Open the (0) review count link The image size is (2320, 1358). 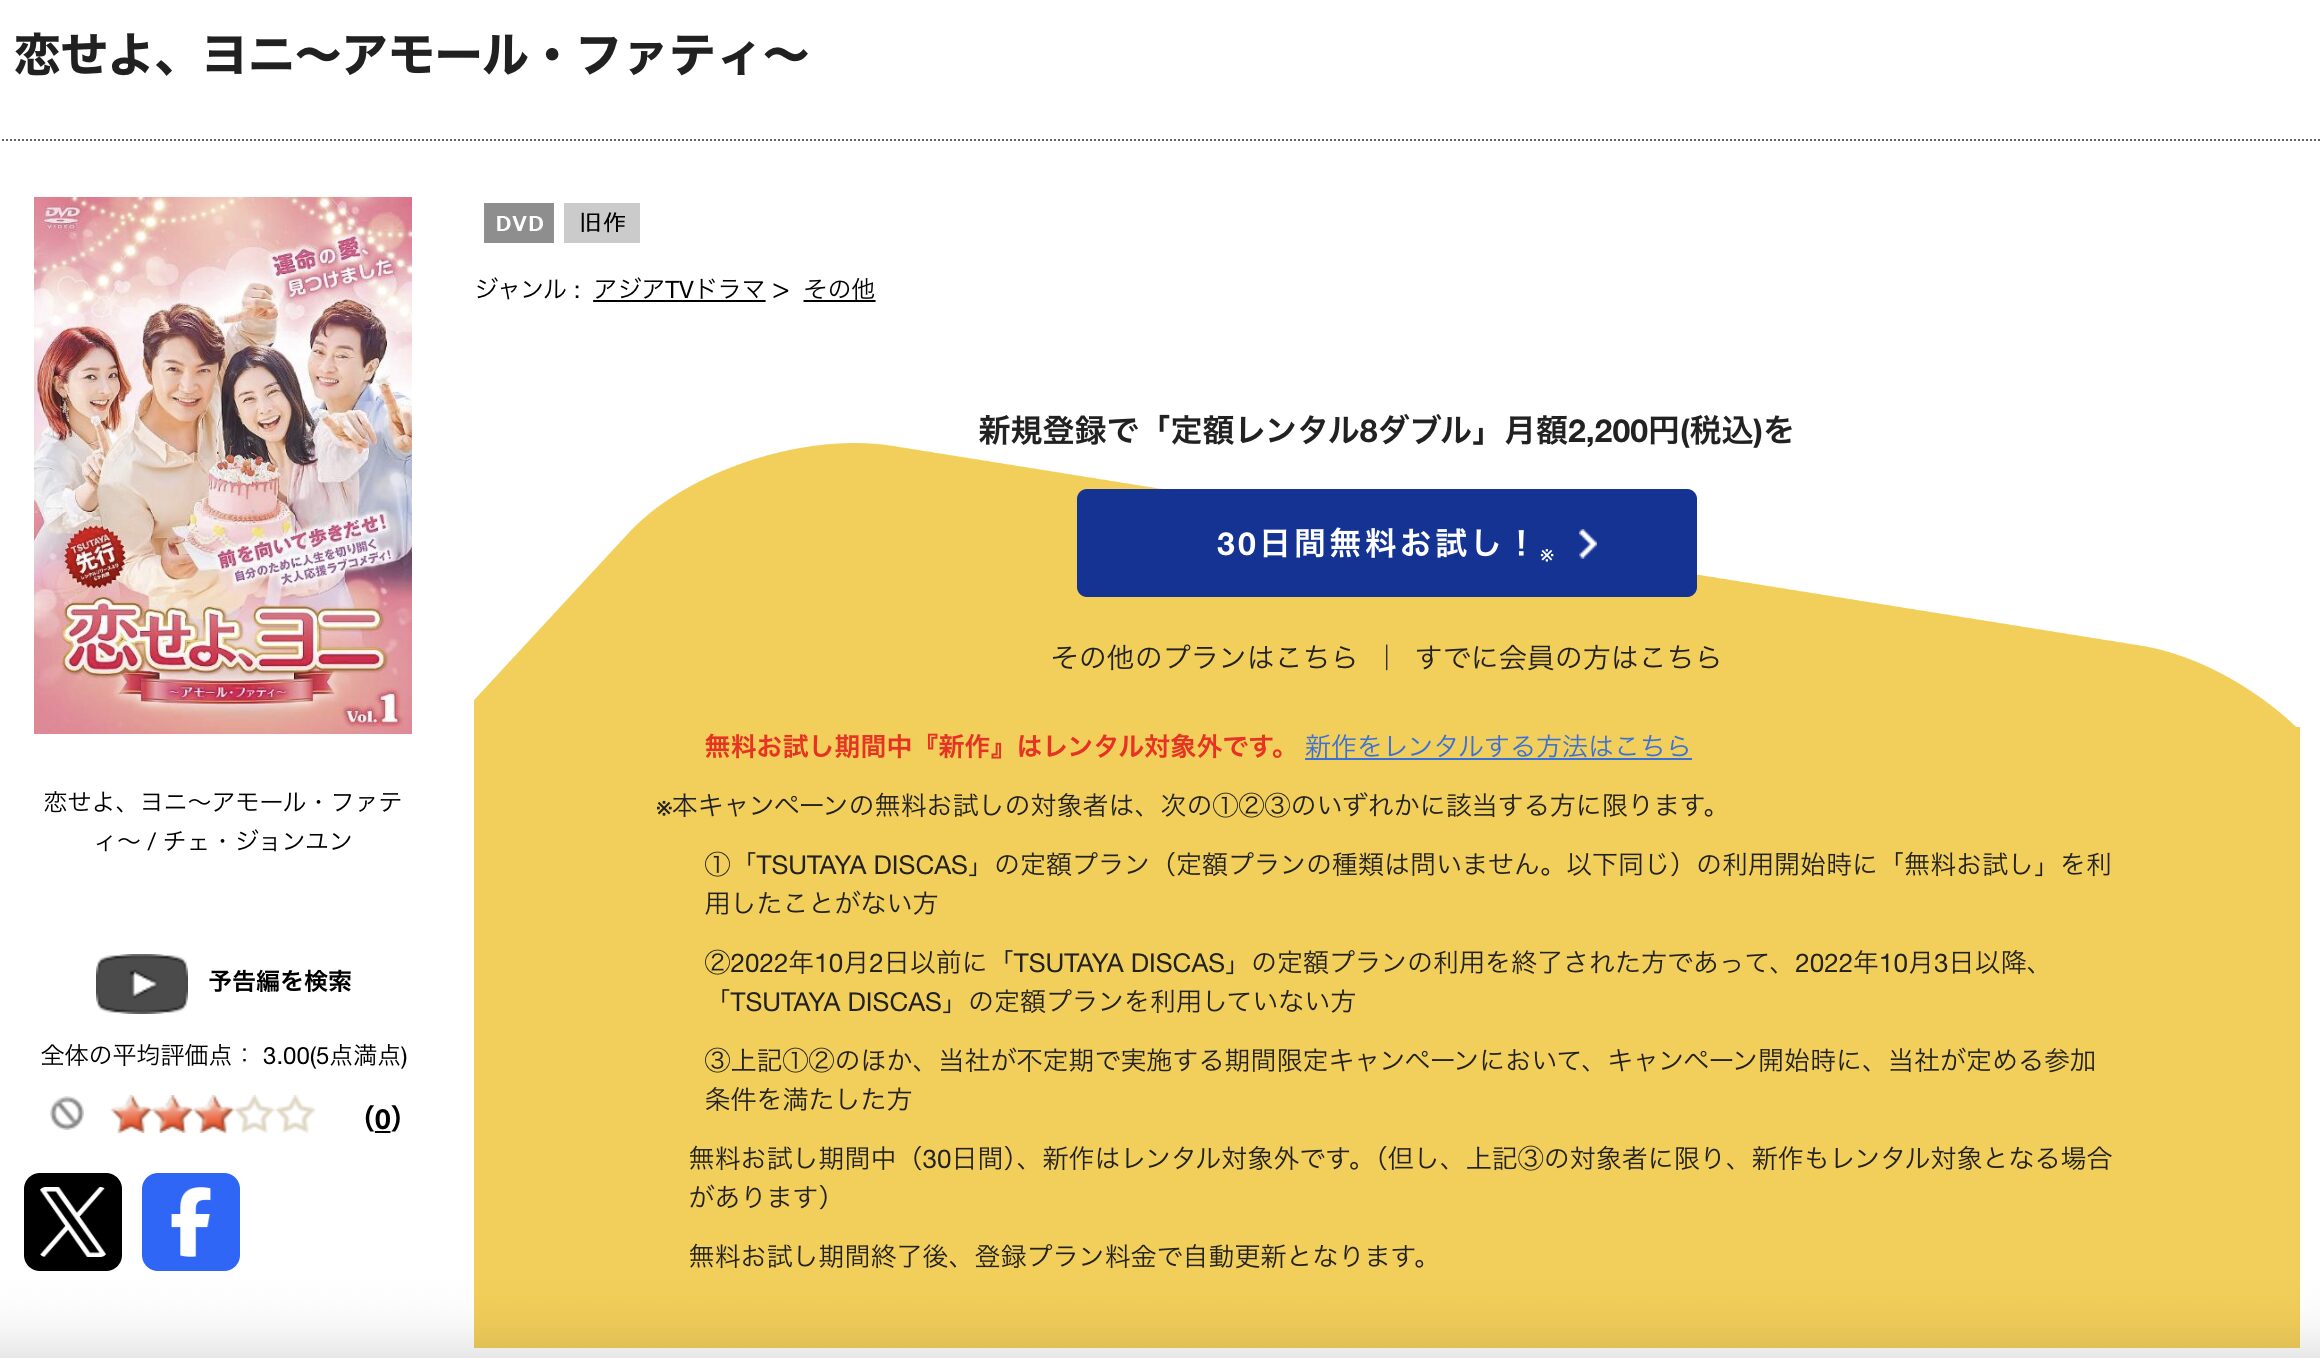(382, 1117)
